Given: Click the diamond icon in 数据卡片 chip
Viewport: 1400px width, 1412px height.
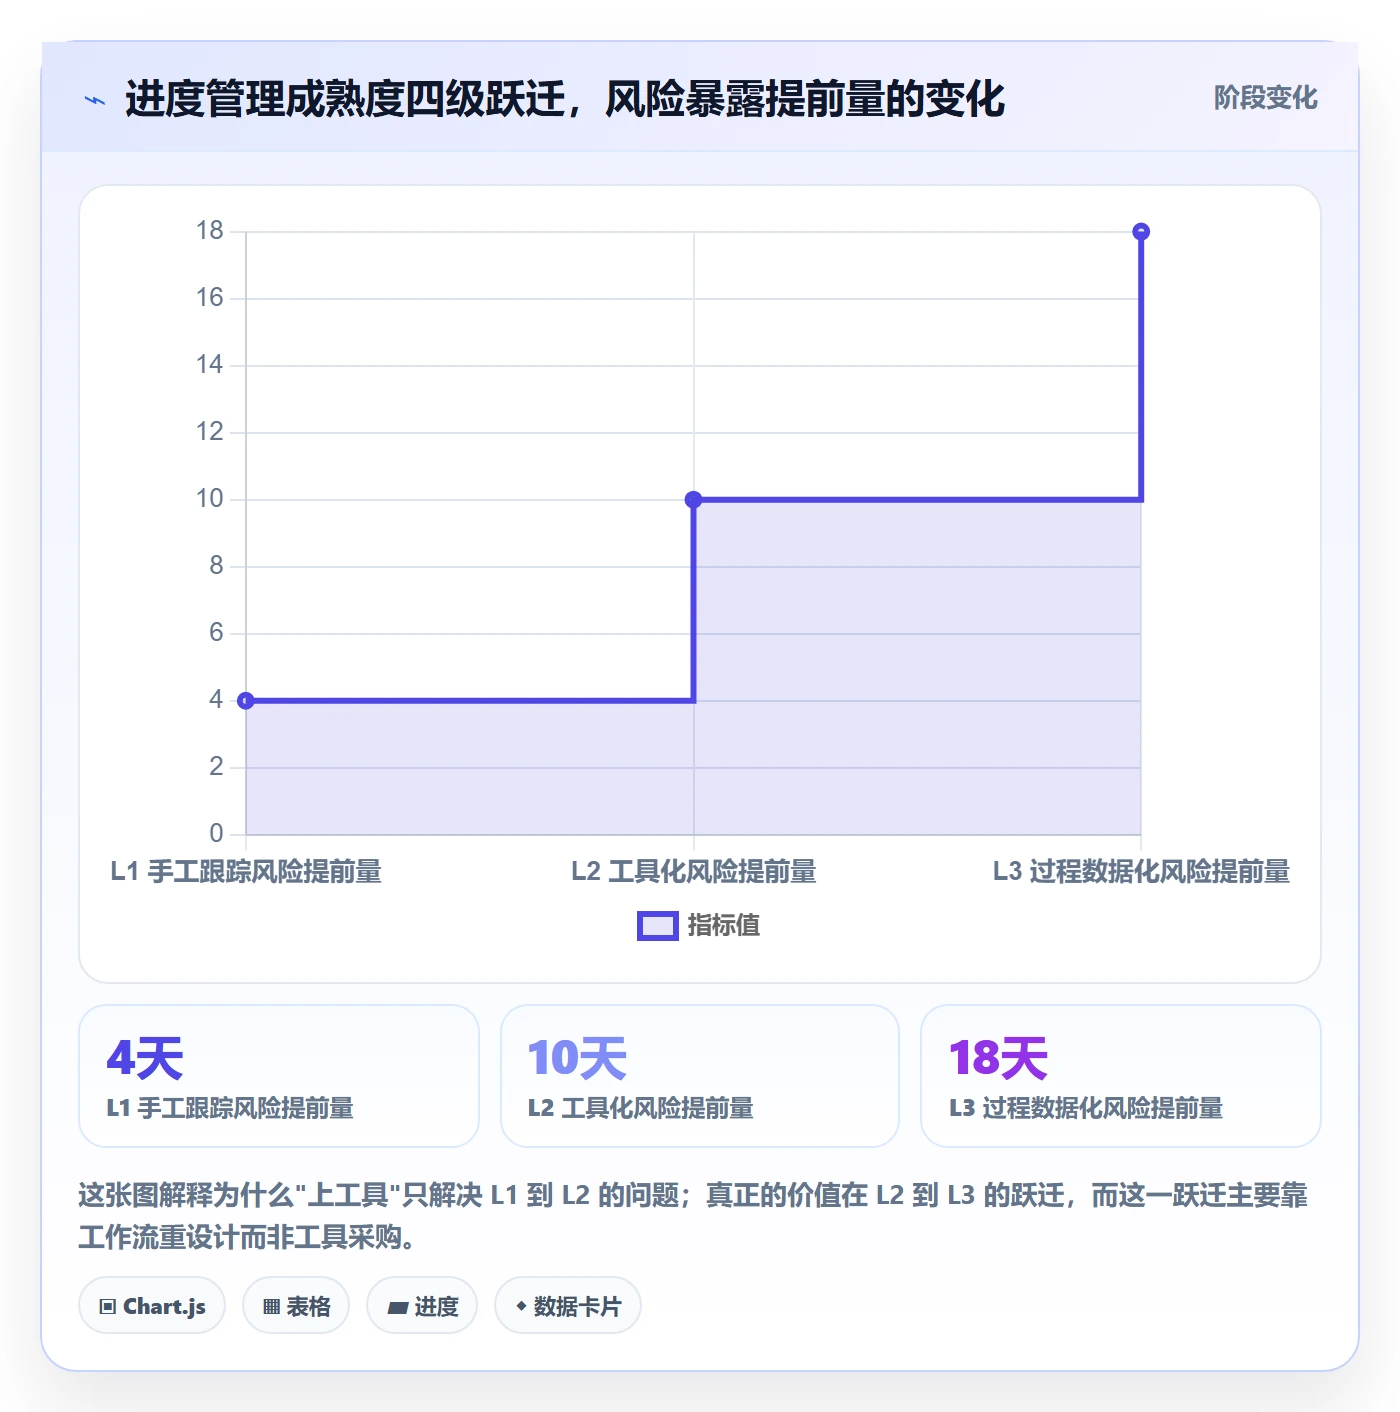Looking at the screenshot, I should (521, 1306).
